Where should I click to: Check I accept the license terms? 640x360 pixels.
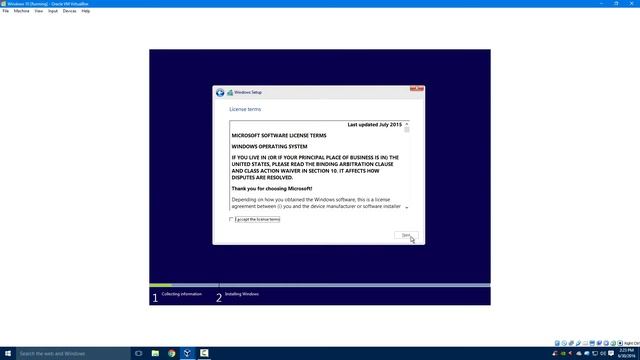tap(231, 220)
